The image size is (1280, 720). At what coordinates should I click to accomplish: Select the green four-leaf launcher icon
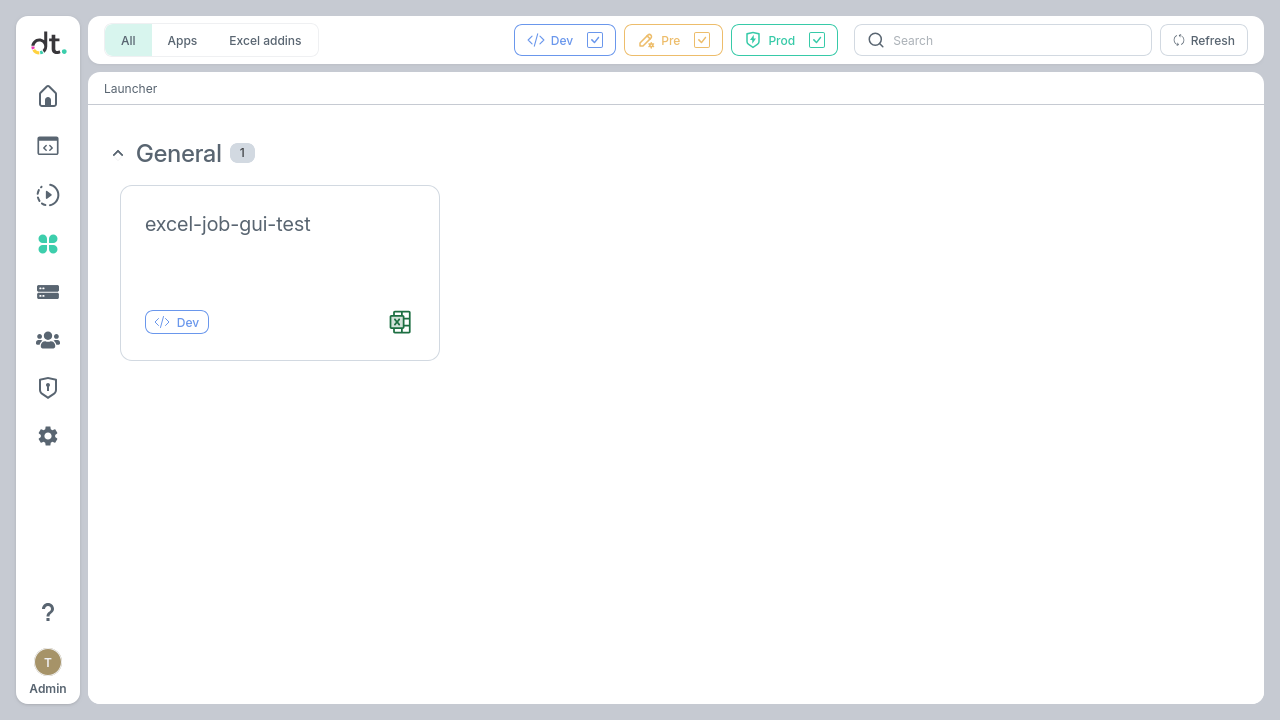pyautogui.click(x=48, y=244)
